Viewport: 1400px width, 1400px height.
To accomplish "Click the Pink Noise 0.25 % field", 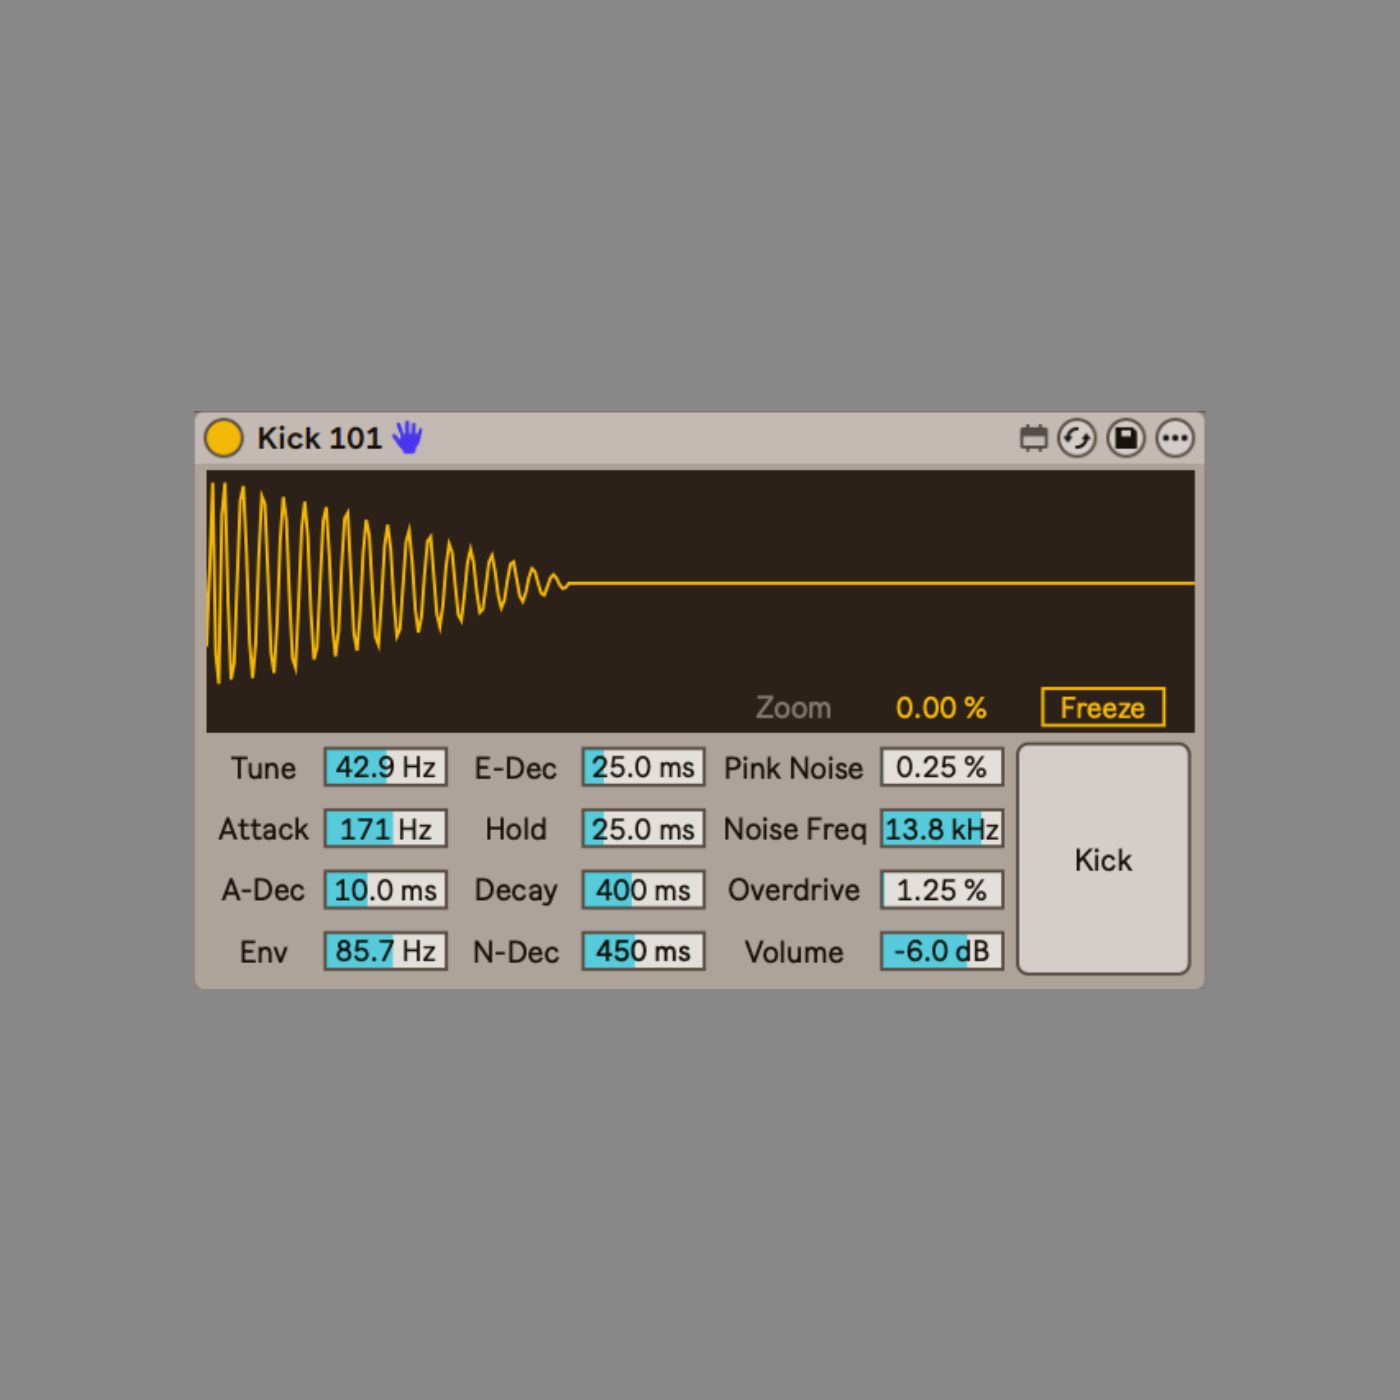I will [x=941, y=767].
